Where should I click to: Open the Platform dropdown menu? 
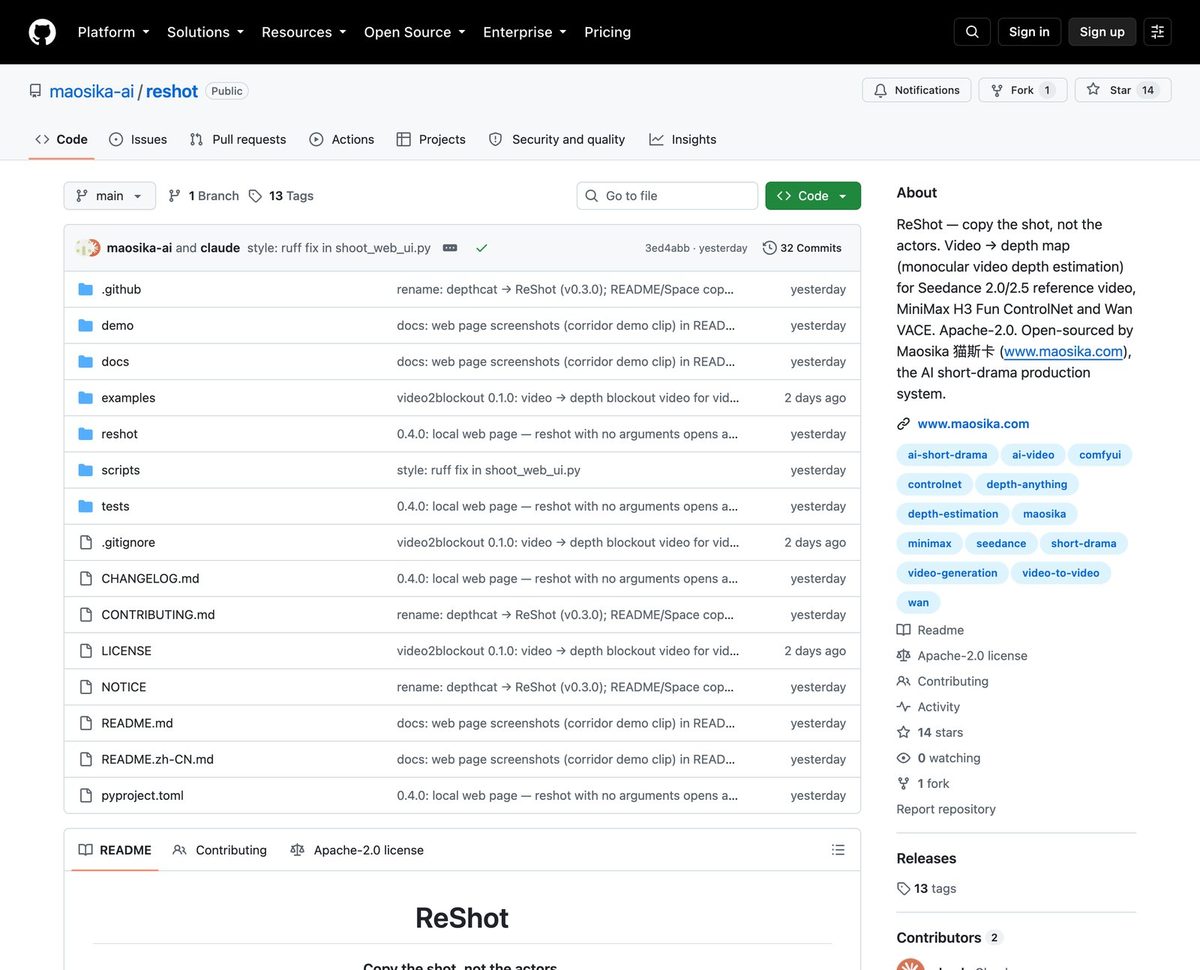tap(113, 32)
